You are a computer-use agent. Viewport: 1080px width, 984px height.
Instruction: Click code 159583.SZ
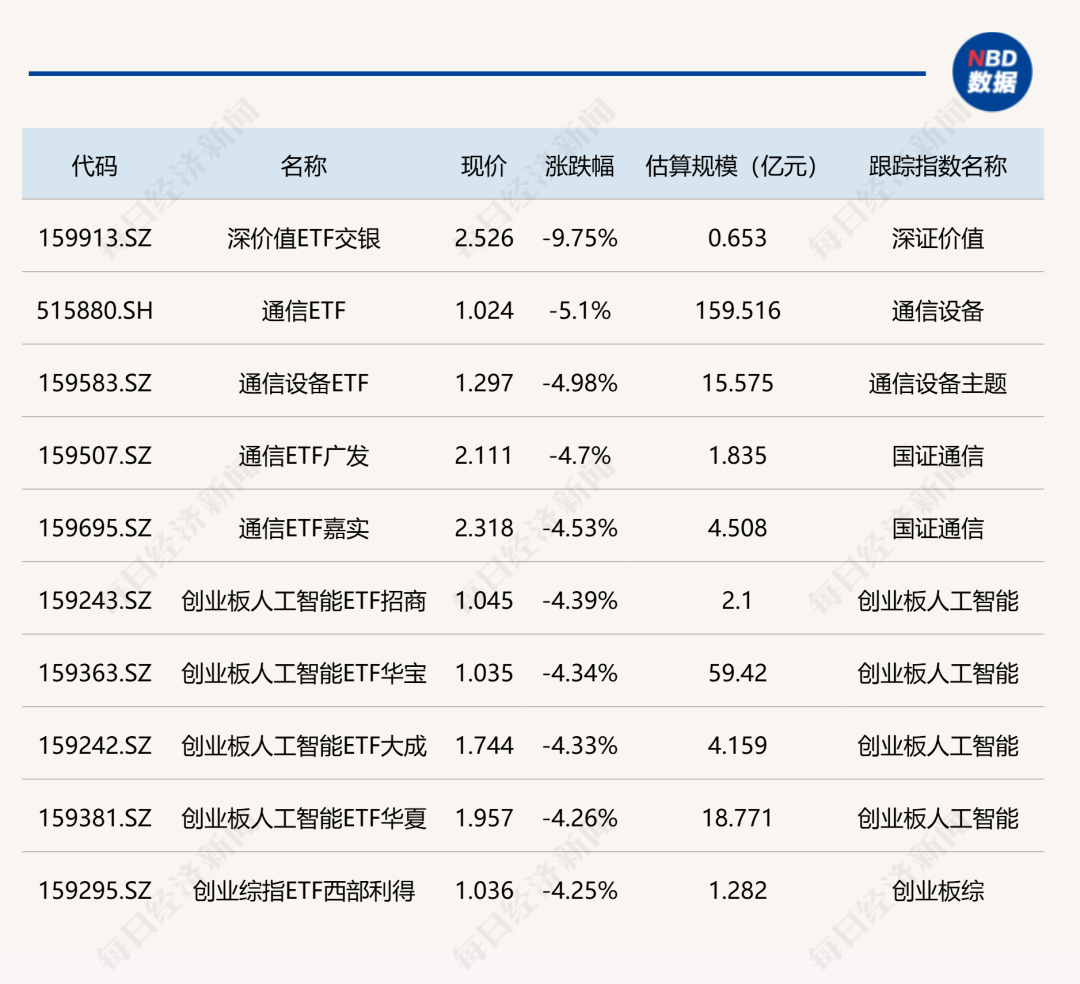click(94, 383)
